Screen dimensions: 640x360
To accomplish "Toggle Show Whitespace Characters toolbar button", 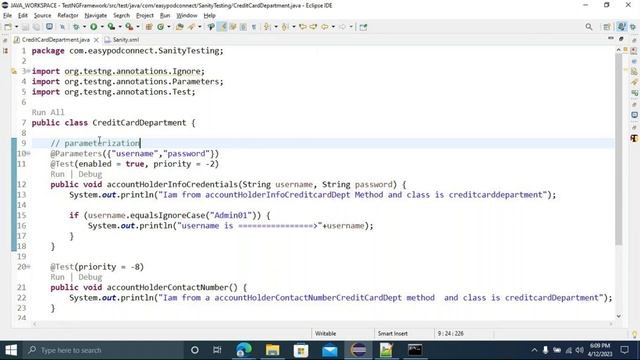I will click(x=254, y=27).
